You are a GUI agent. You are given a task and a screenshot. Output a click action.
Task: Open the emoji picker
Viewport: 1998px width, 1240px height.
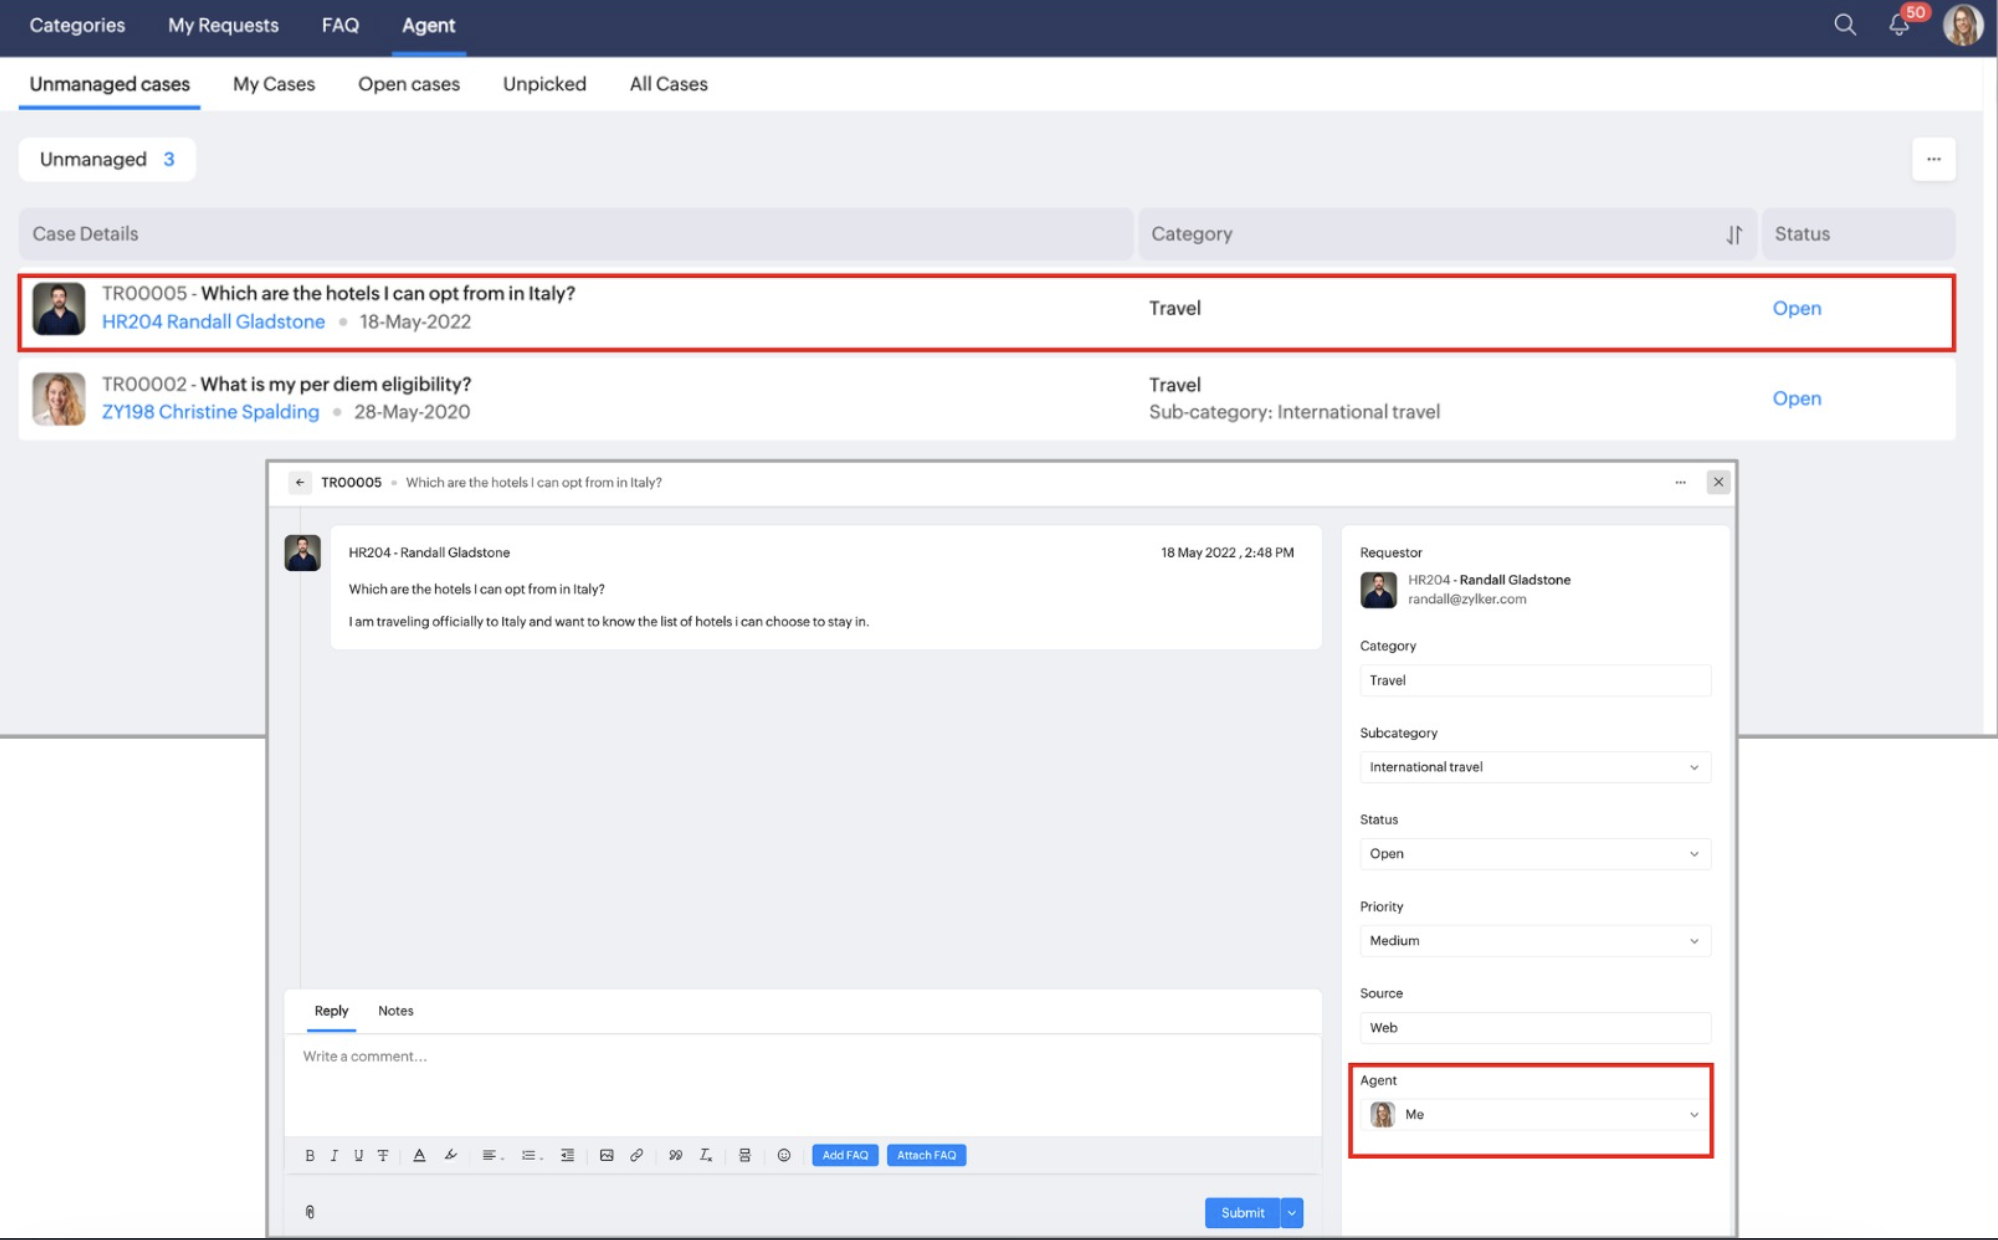(x=784, y=1155)
